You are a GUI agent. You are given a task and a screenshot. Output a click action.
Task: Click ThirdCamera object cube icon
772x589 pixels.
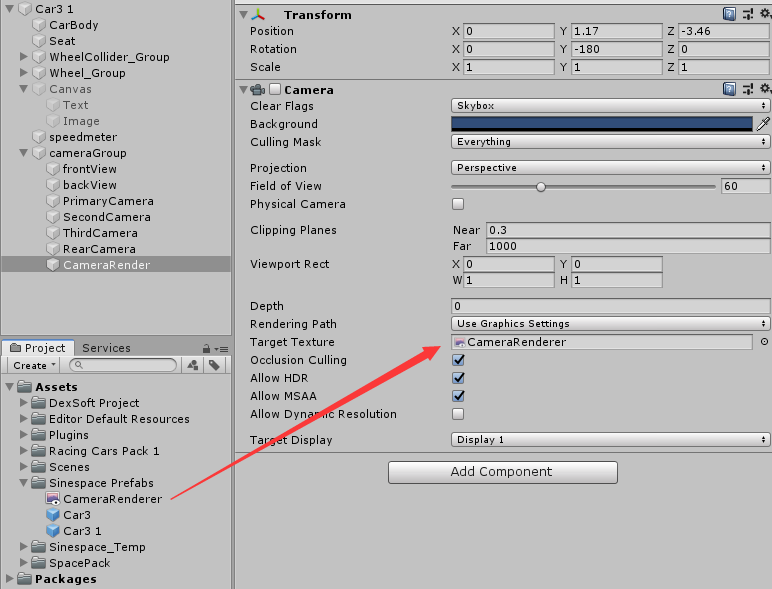click(53, 233)
